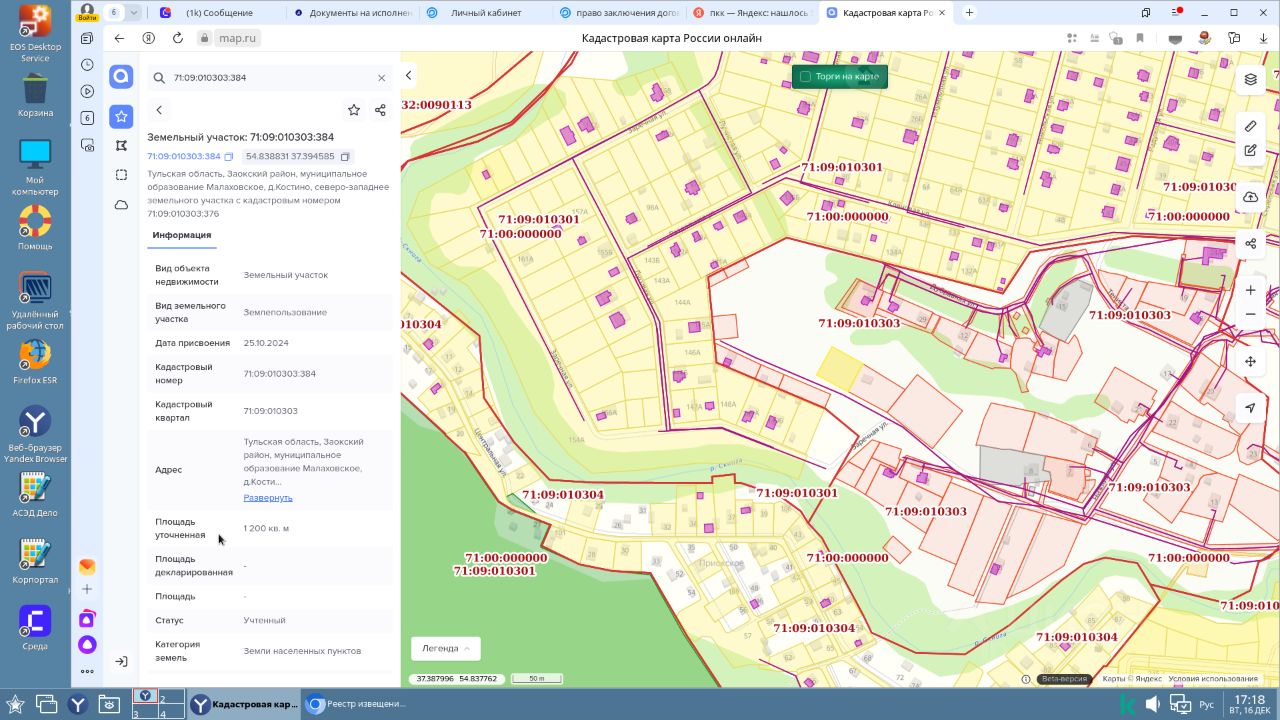1280x720 pixels.
Task: Click the cloud upload icon on map
Action: click(1250, 197)
